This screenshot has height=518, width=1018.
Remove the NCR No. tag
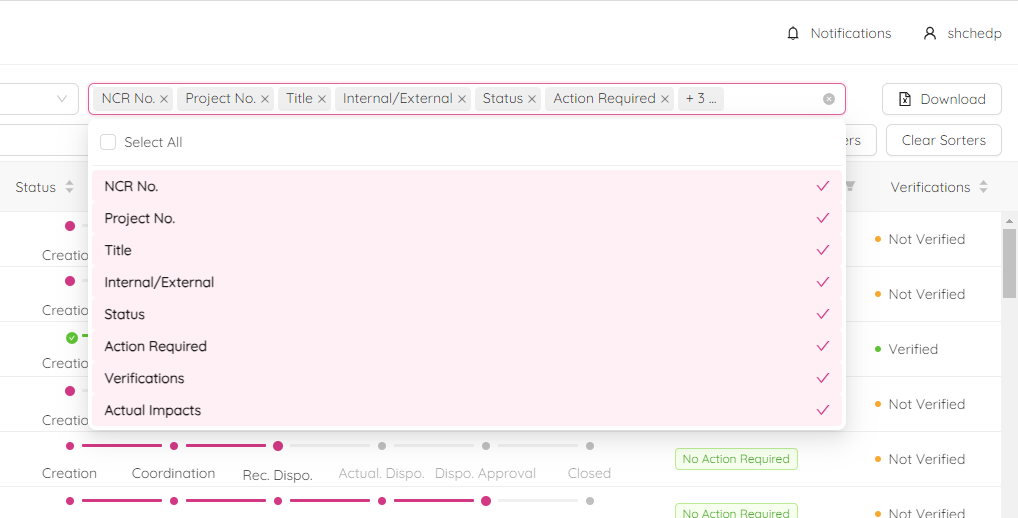[x=164, y=99]
